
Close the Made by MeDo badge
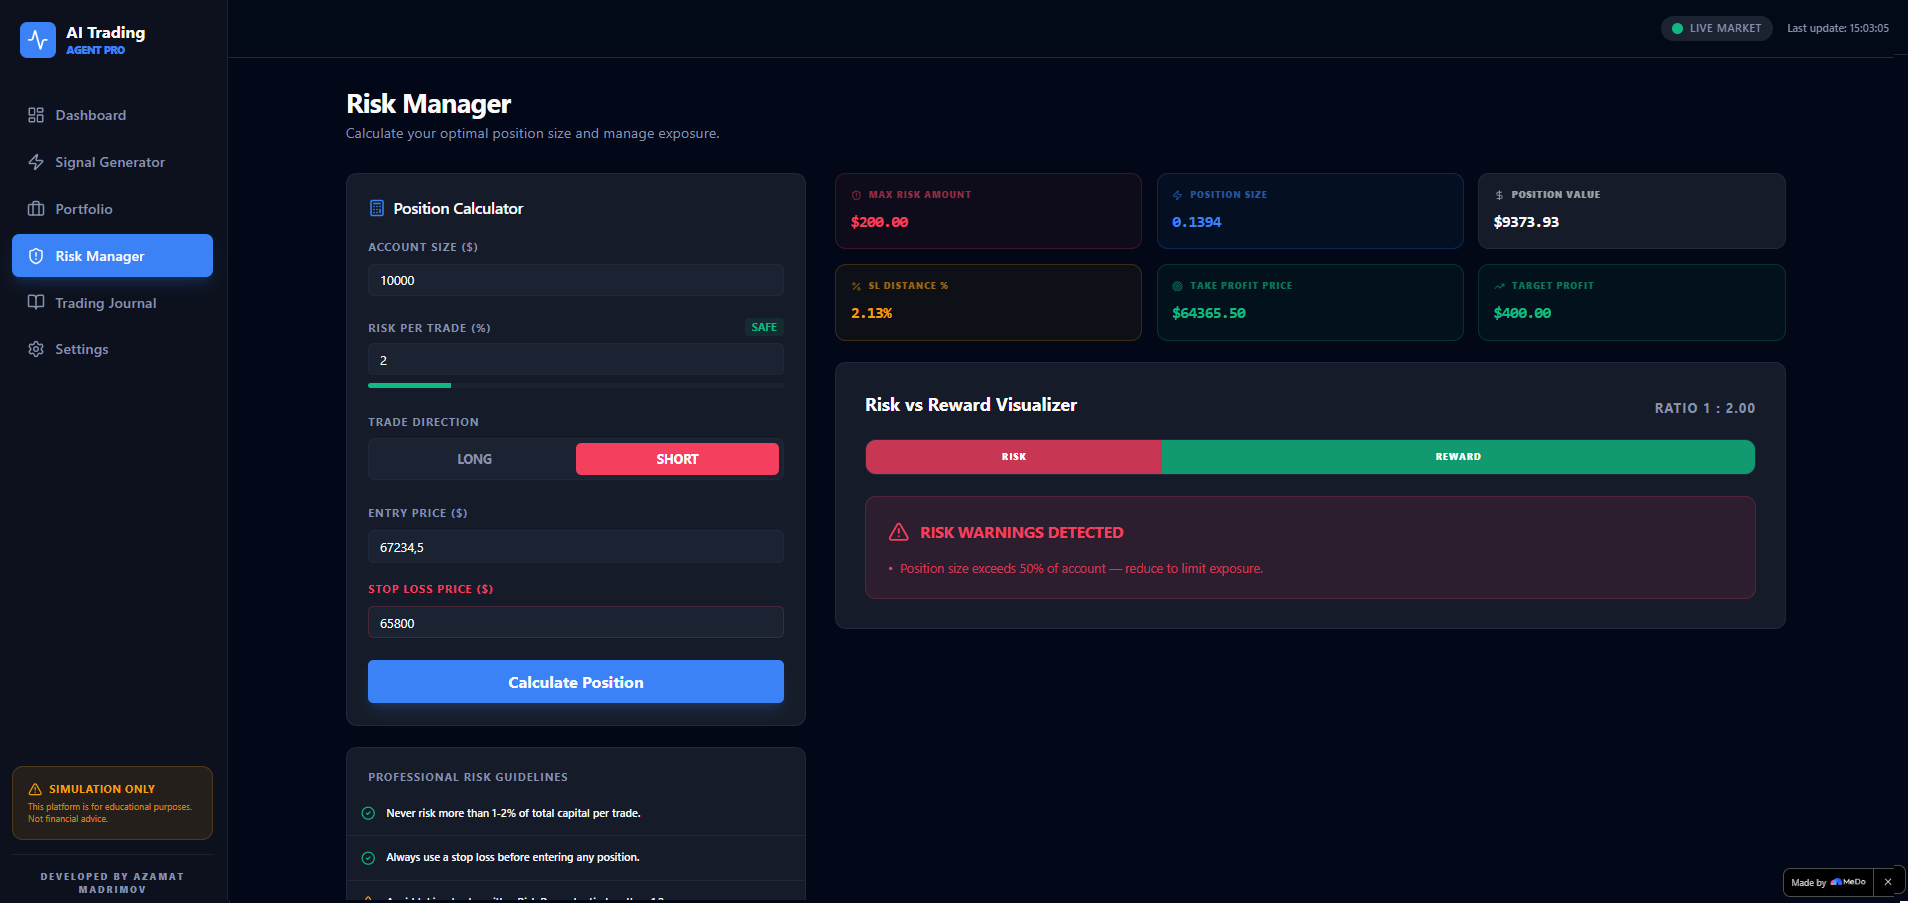pos(1888,882)
